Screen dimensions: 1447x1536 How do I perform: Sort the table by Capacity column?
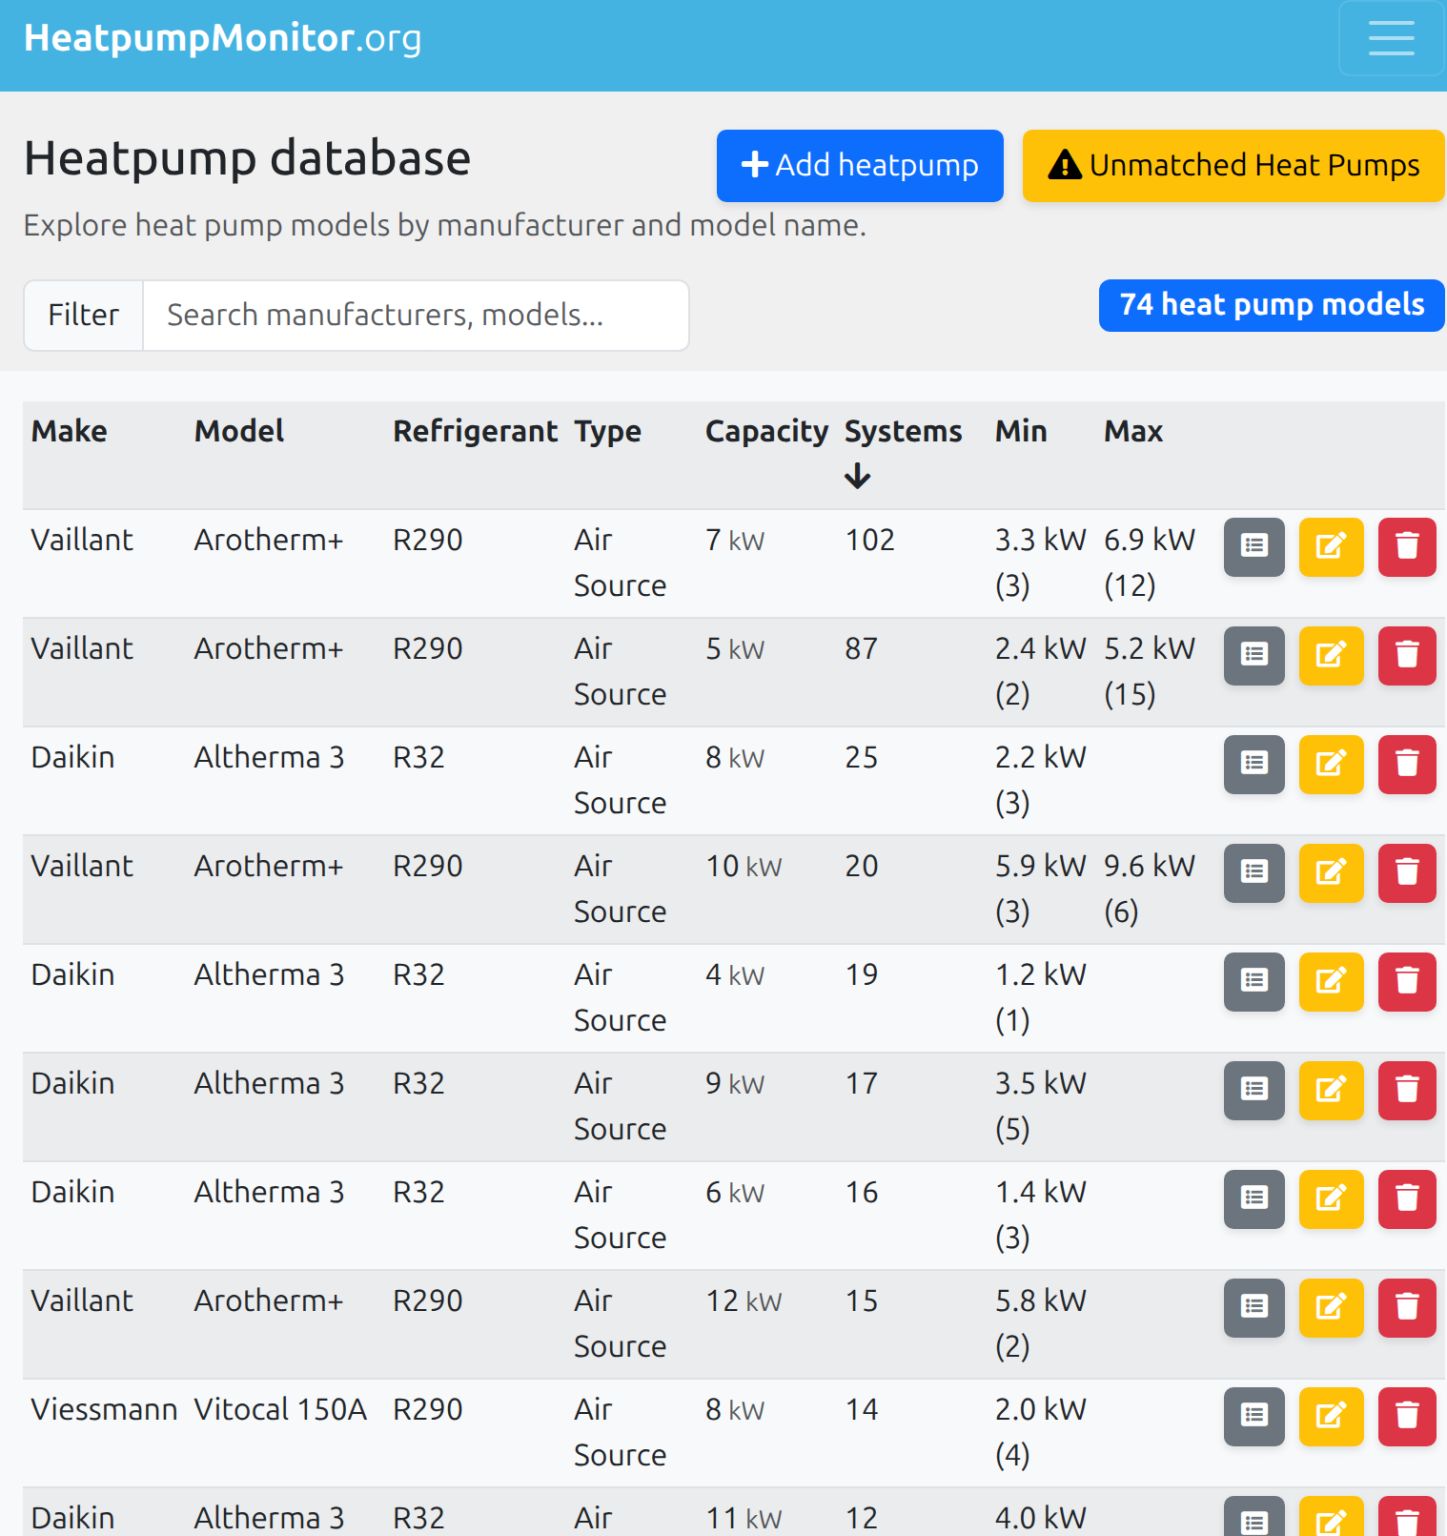point(765,432)
